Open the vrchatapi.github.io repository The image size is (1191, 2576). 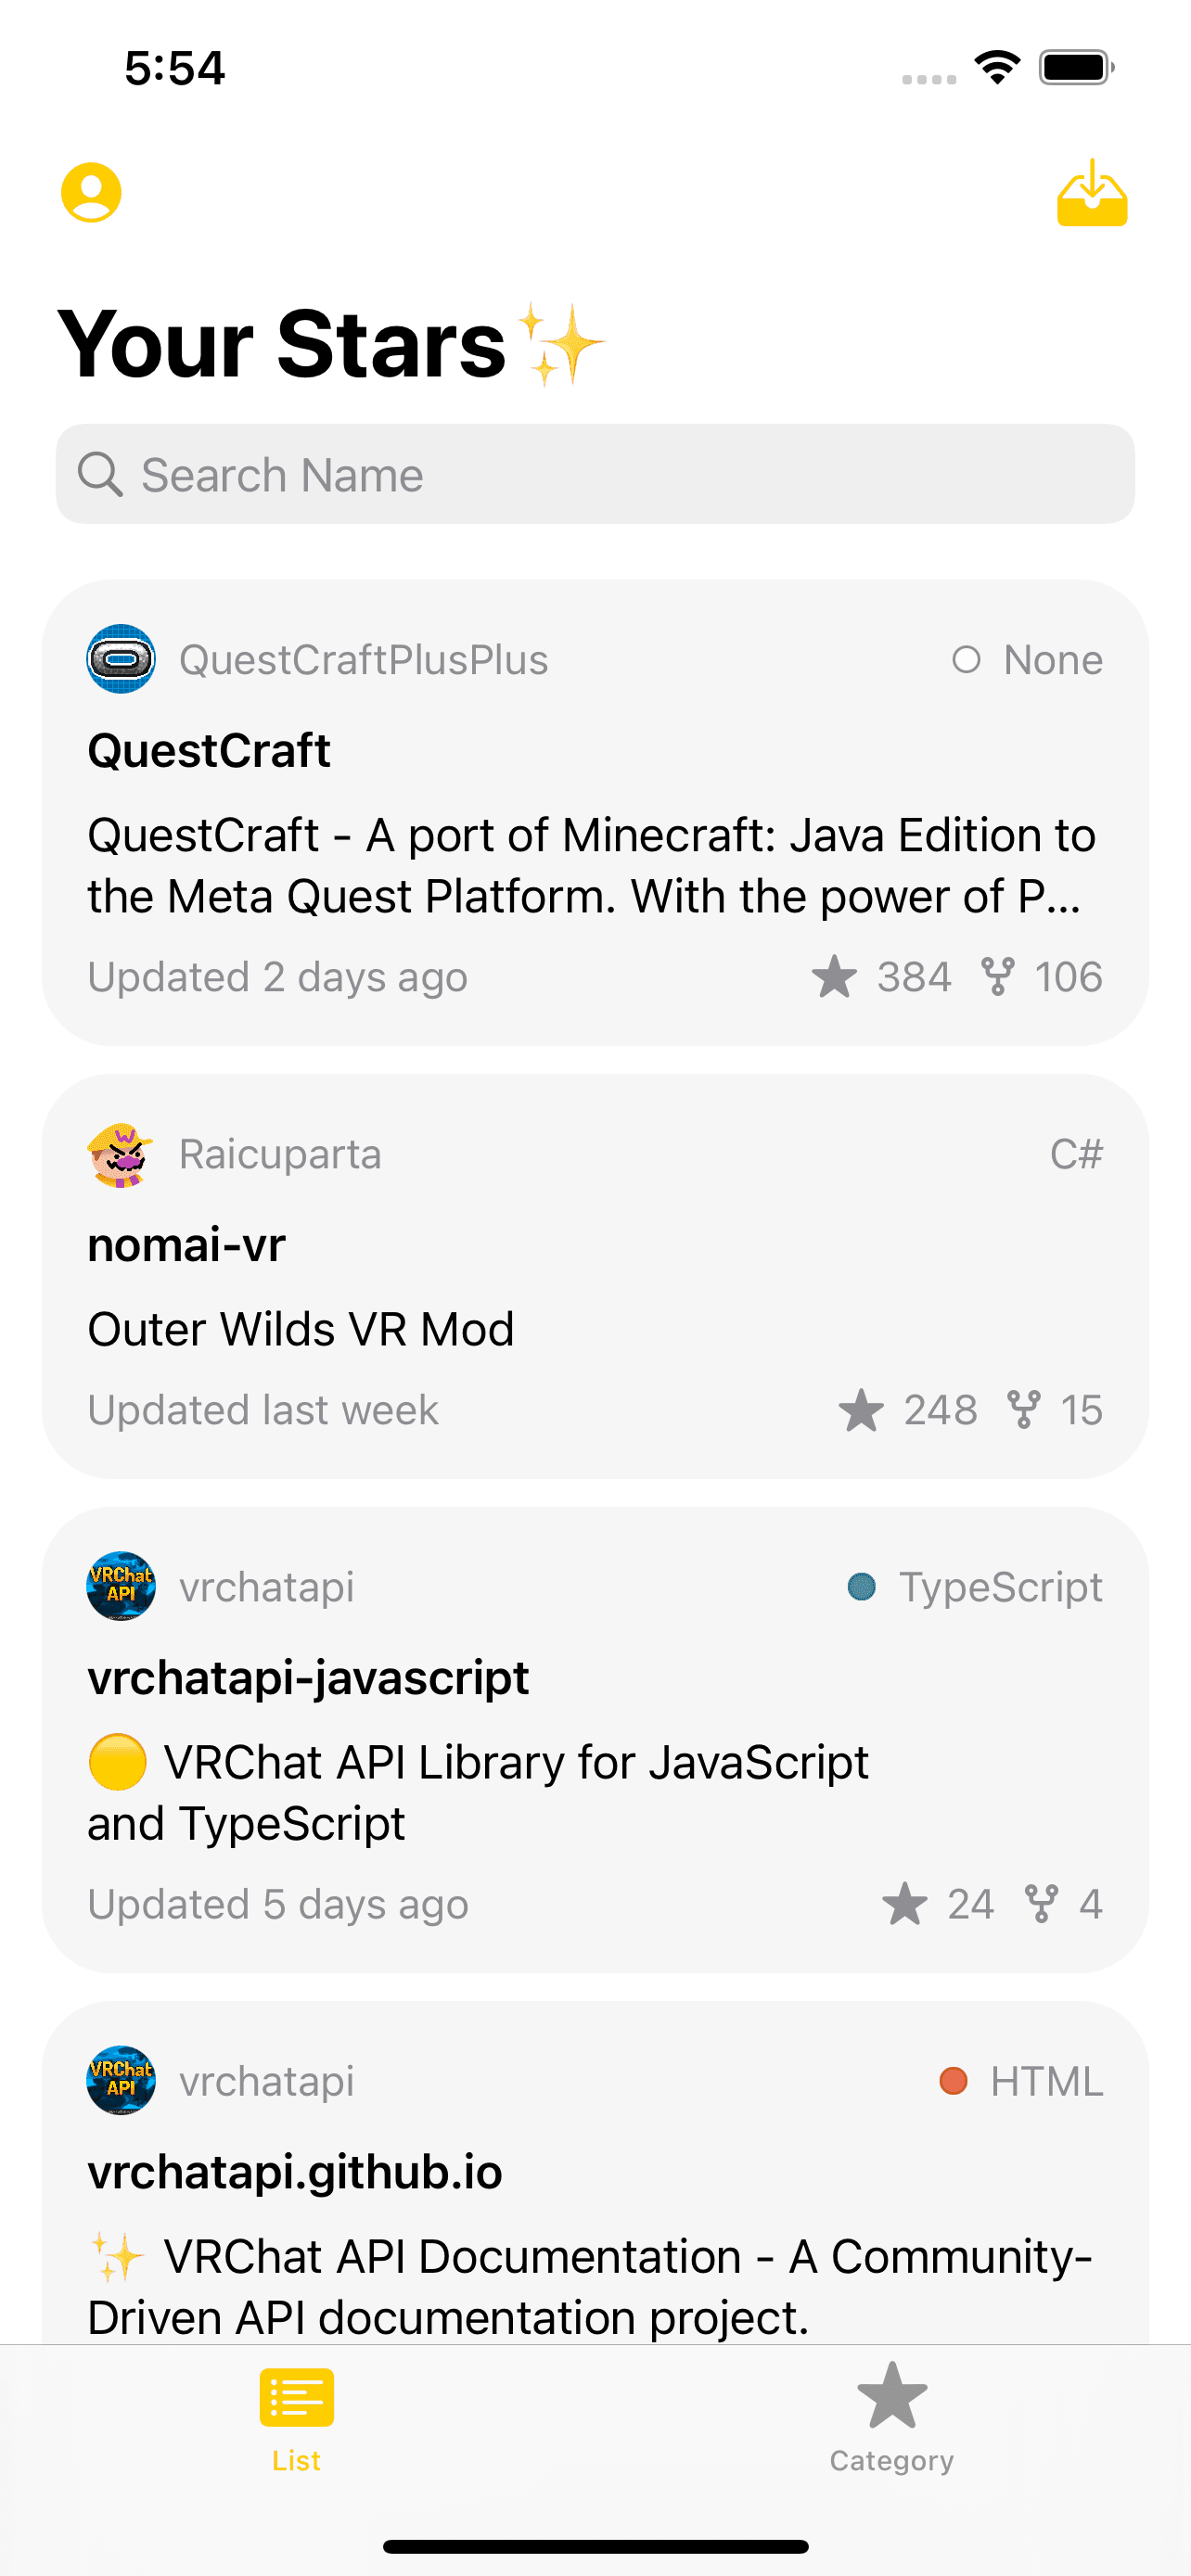click(x=295, y=2172)
